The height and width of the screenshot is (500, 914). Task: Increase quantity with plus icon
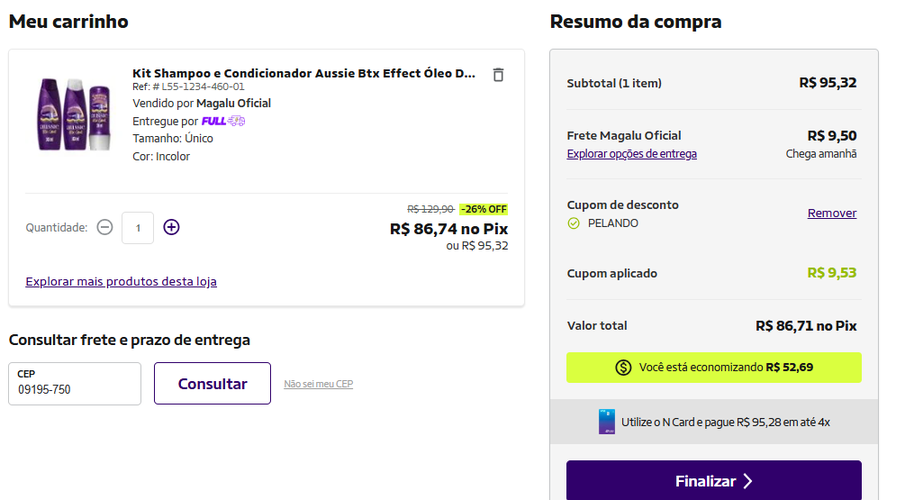(171, 227)
